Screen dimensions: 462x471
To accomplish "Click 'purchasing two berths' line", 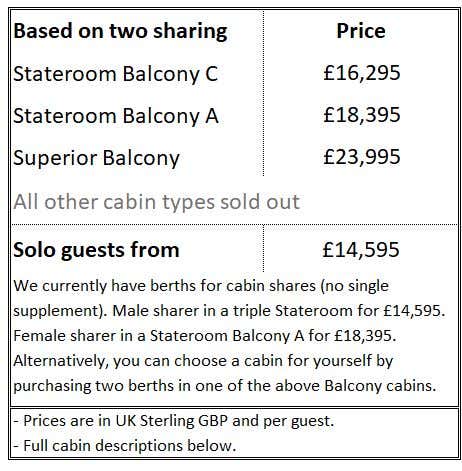I will click(x=225, y=386).
